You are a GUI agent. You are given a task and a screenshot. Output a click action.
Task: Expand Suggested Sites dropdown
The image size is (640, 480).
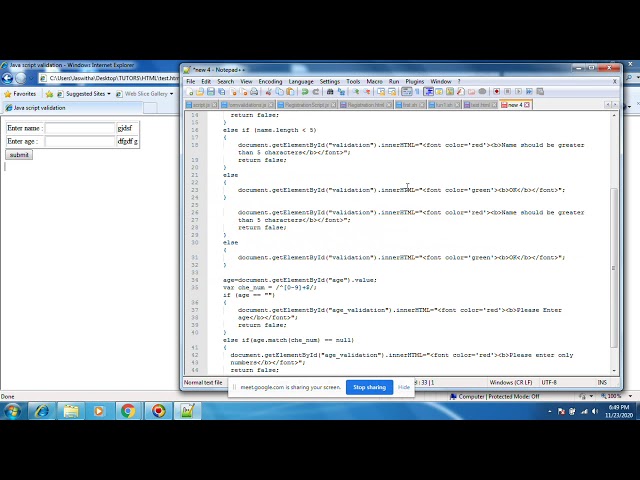109,94
